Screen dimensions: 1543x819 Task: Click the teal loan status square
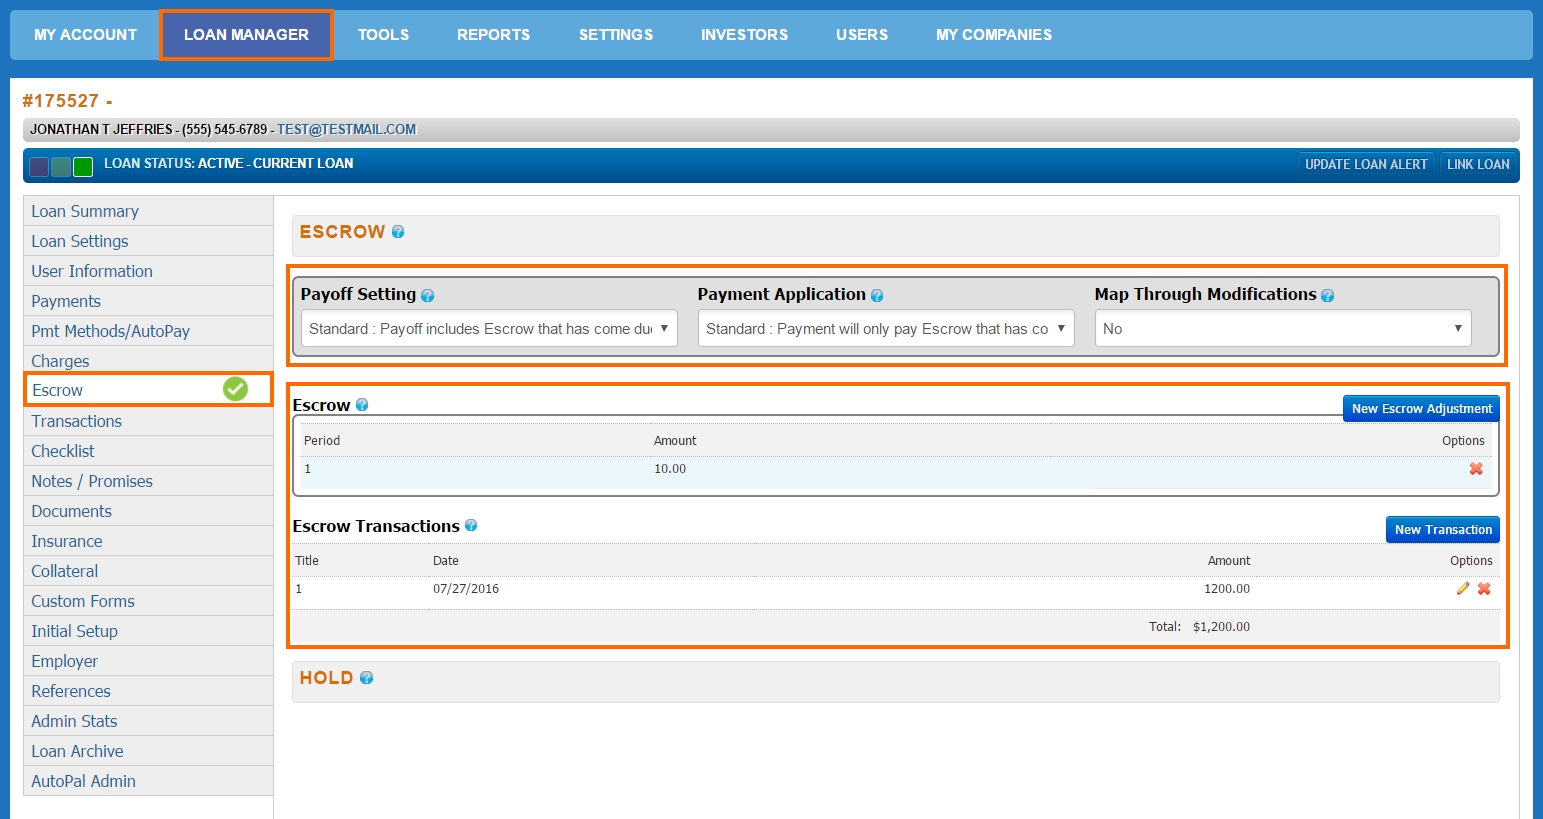pos(61,167)
